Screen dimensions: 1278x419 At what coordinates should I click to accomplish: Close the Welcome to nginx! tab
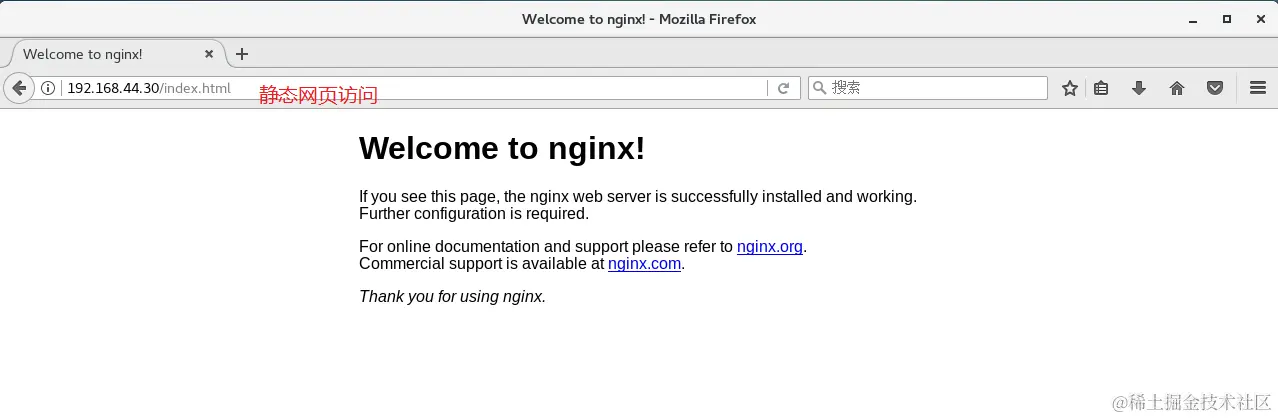coord(209,54)
